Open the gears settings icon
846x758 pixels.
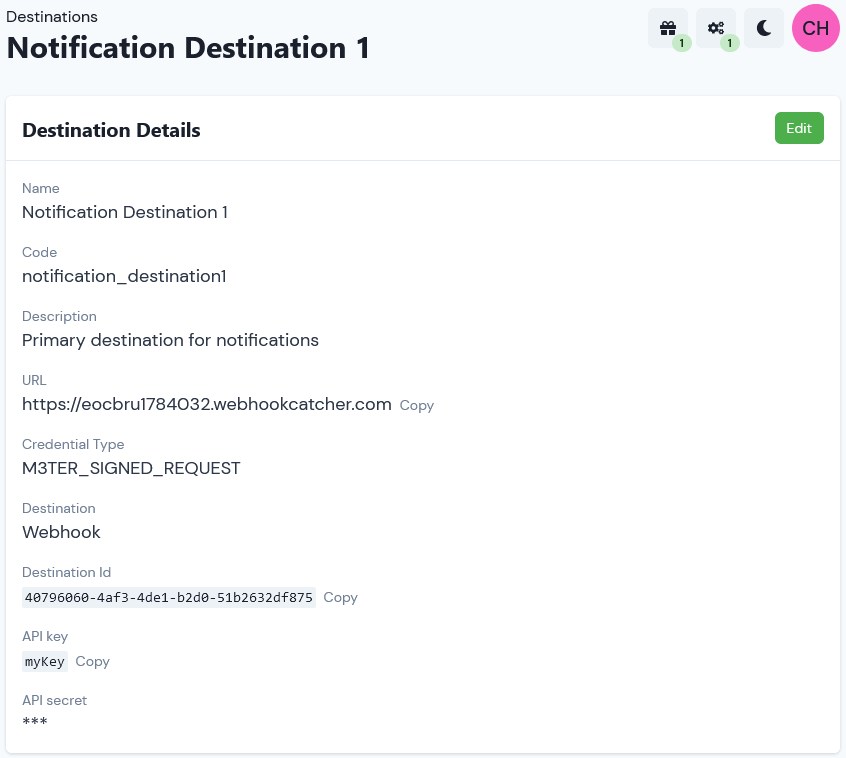click(x=715, y=28)
